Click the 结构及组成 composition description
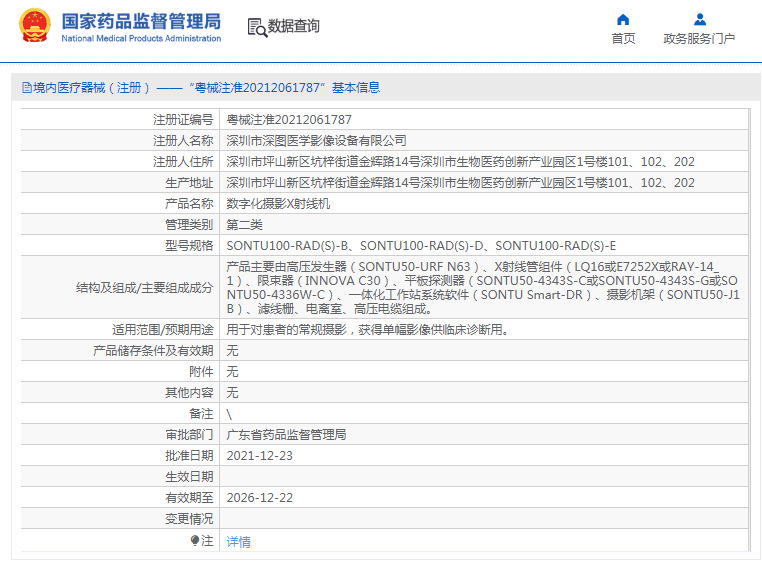The height and width of the screenshot is (564, 762). tap(483, 287)
